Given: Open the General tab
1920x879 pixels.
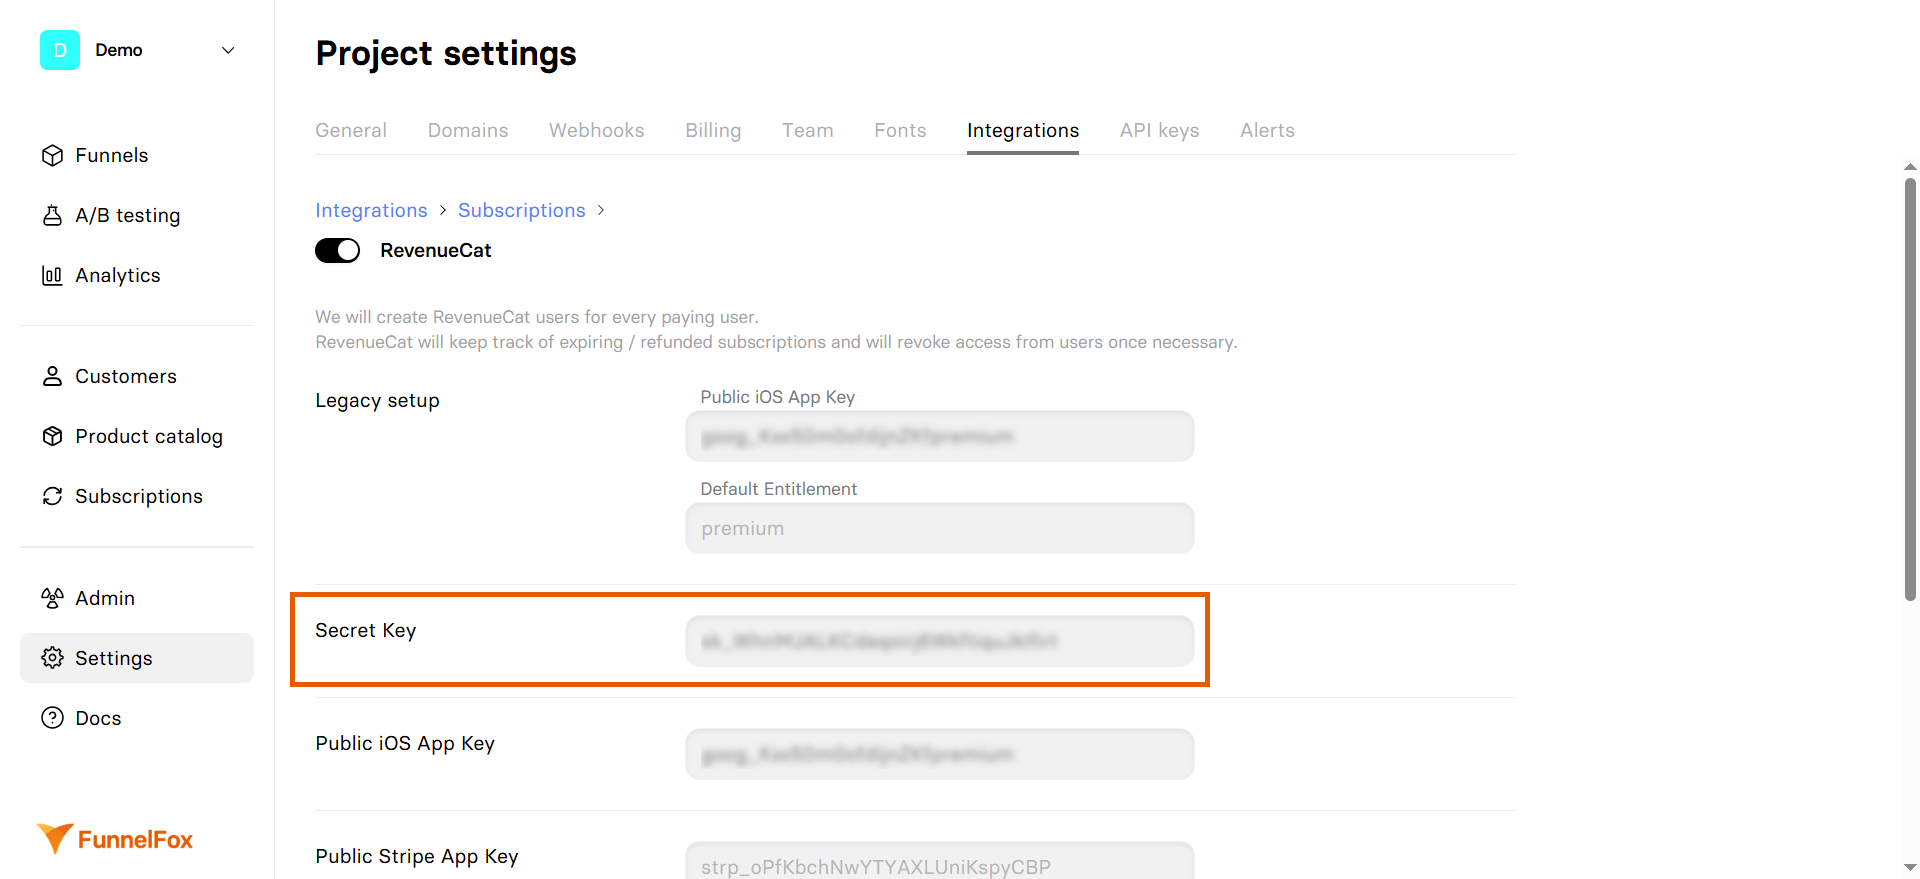Looking at the screenshot, I should (x=351, y=130).
